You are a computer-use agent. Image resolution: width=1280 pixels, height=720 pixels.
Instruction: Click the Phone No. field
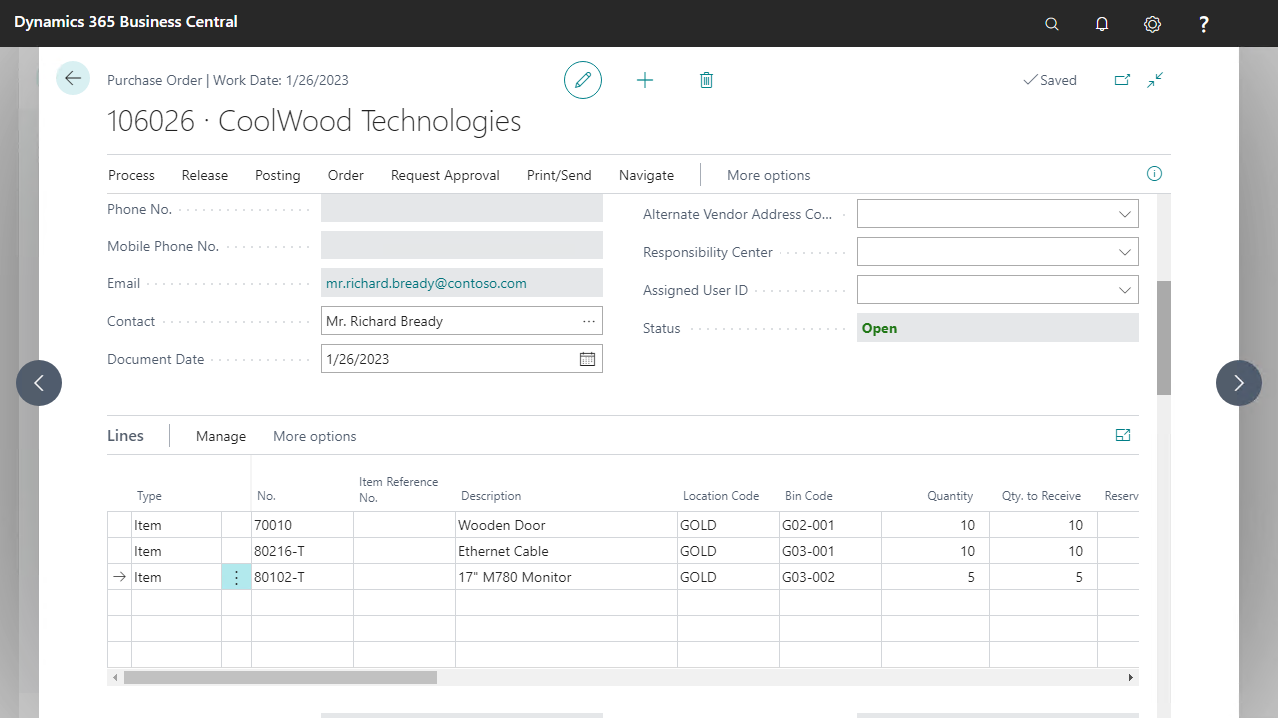point(462,208)
